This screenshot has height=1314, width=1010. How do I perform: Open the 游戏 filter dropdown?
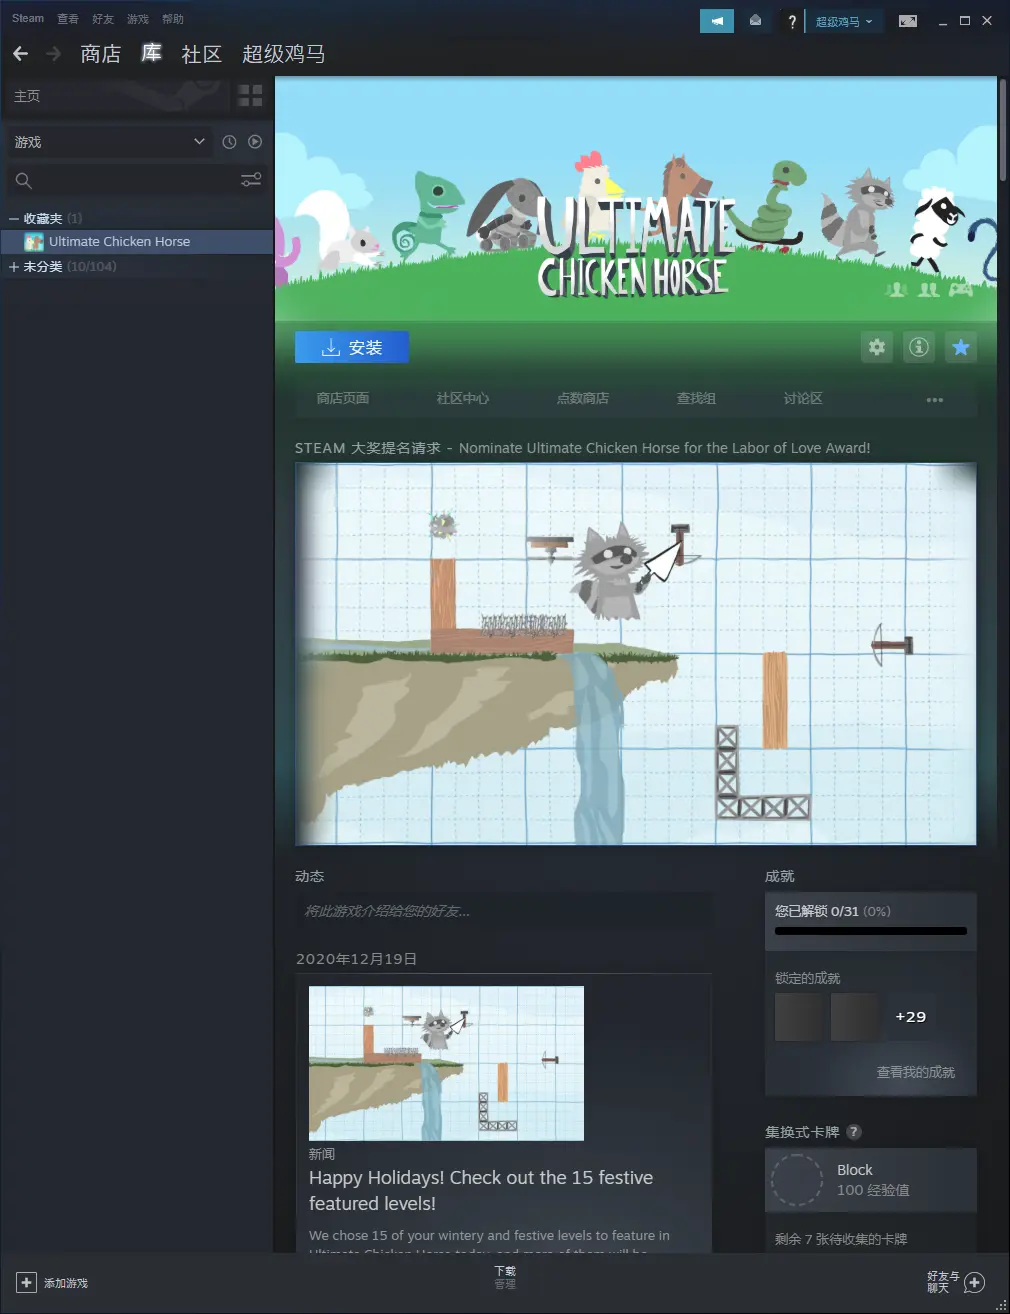(x=110, y=142)
